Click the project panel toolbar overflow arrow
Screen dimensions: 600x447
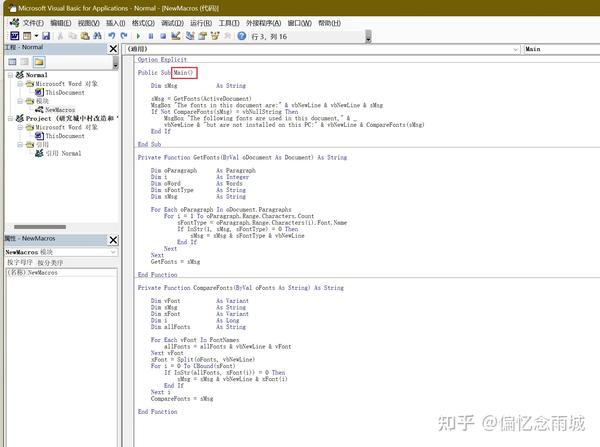[116, 64]
